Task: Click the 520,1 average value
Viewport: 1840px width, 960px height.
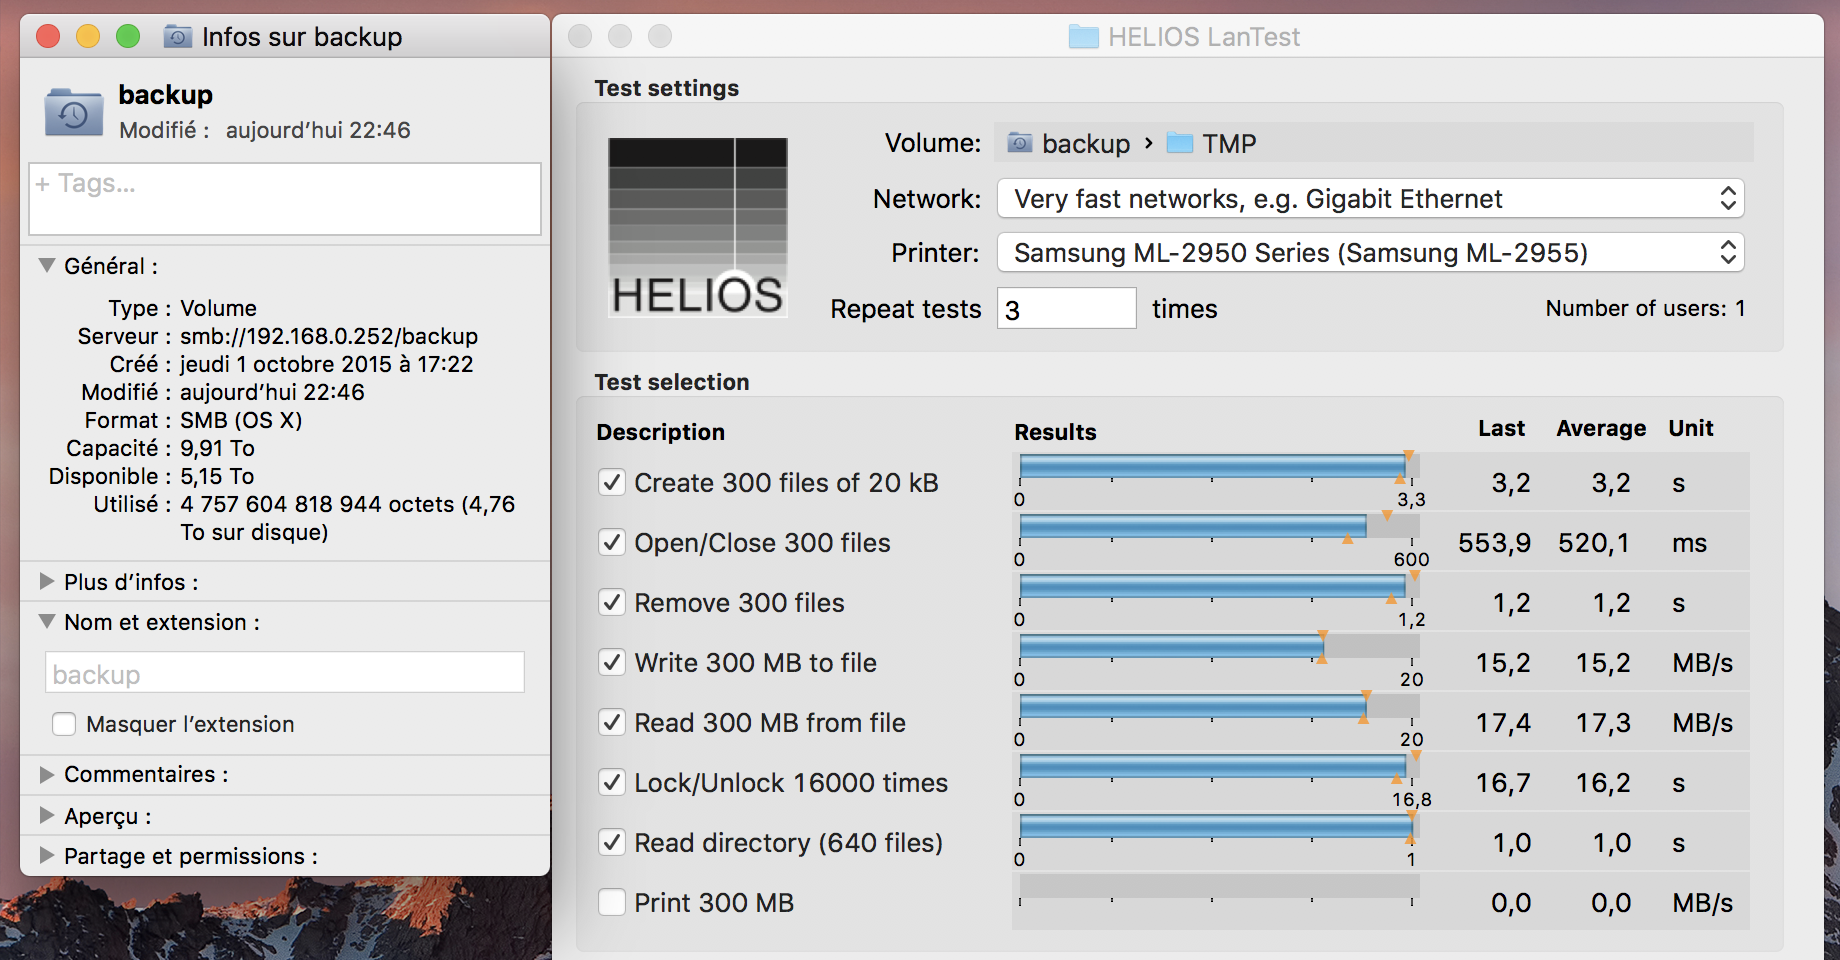Action: click(x=1594, y=543)
